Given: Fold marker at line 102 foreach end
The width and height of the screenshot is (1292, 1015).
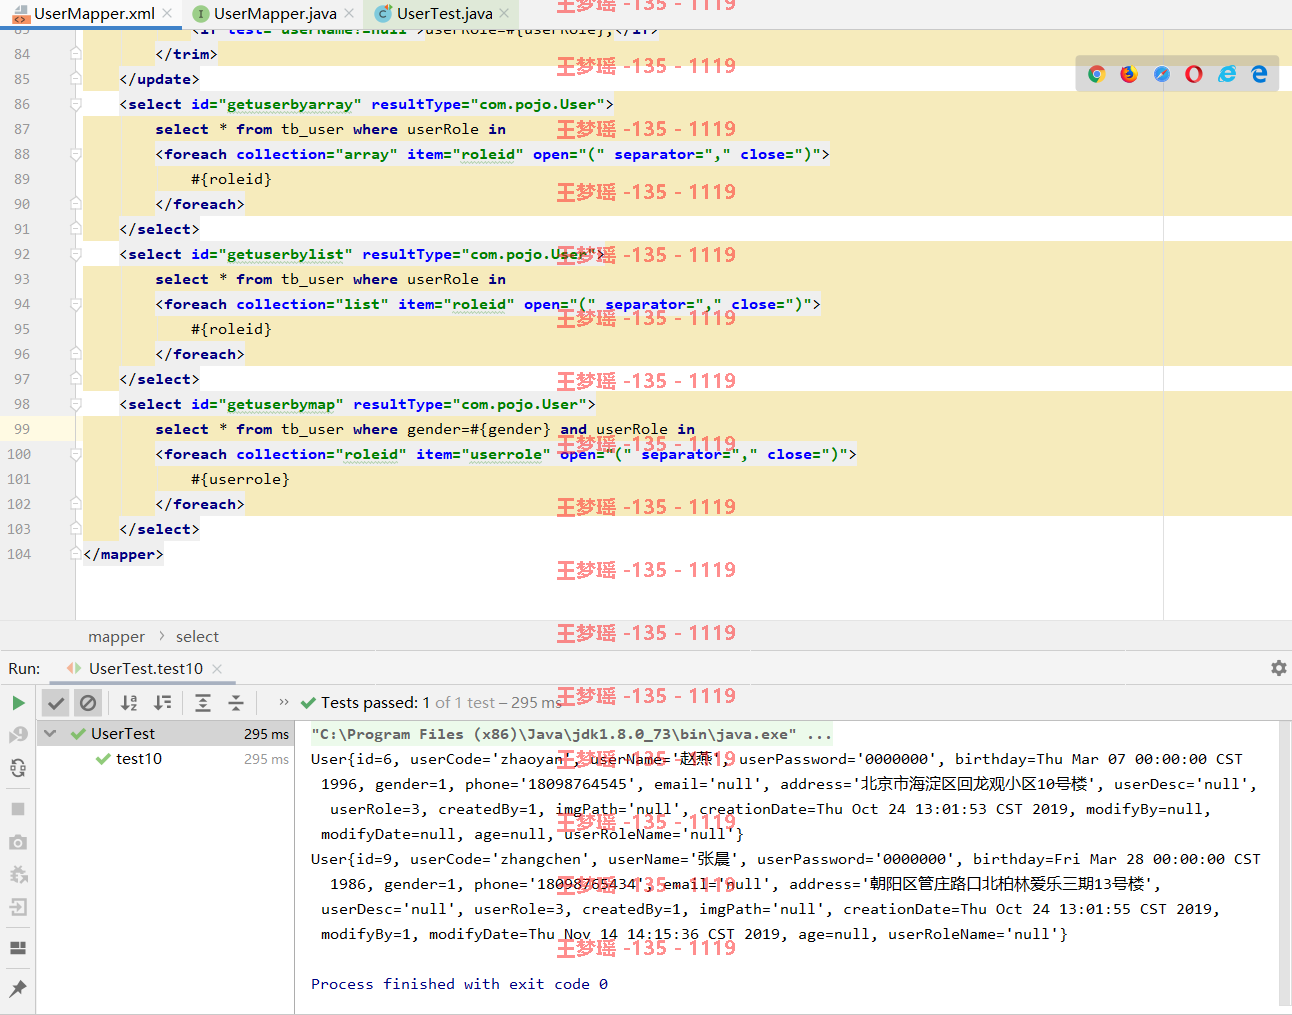Looking at the screenshot, I should pyautogui.click(x=76, y=504).
